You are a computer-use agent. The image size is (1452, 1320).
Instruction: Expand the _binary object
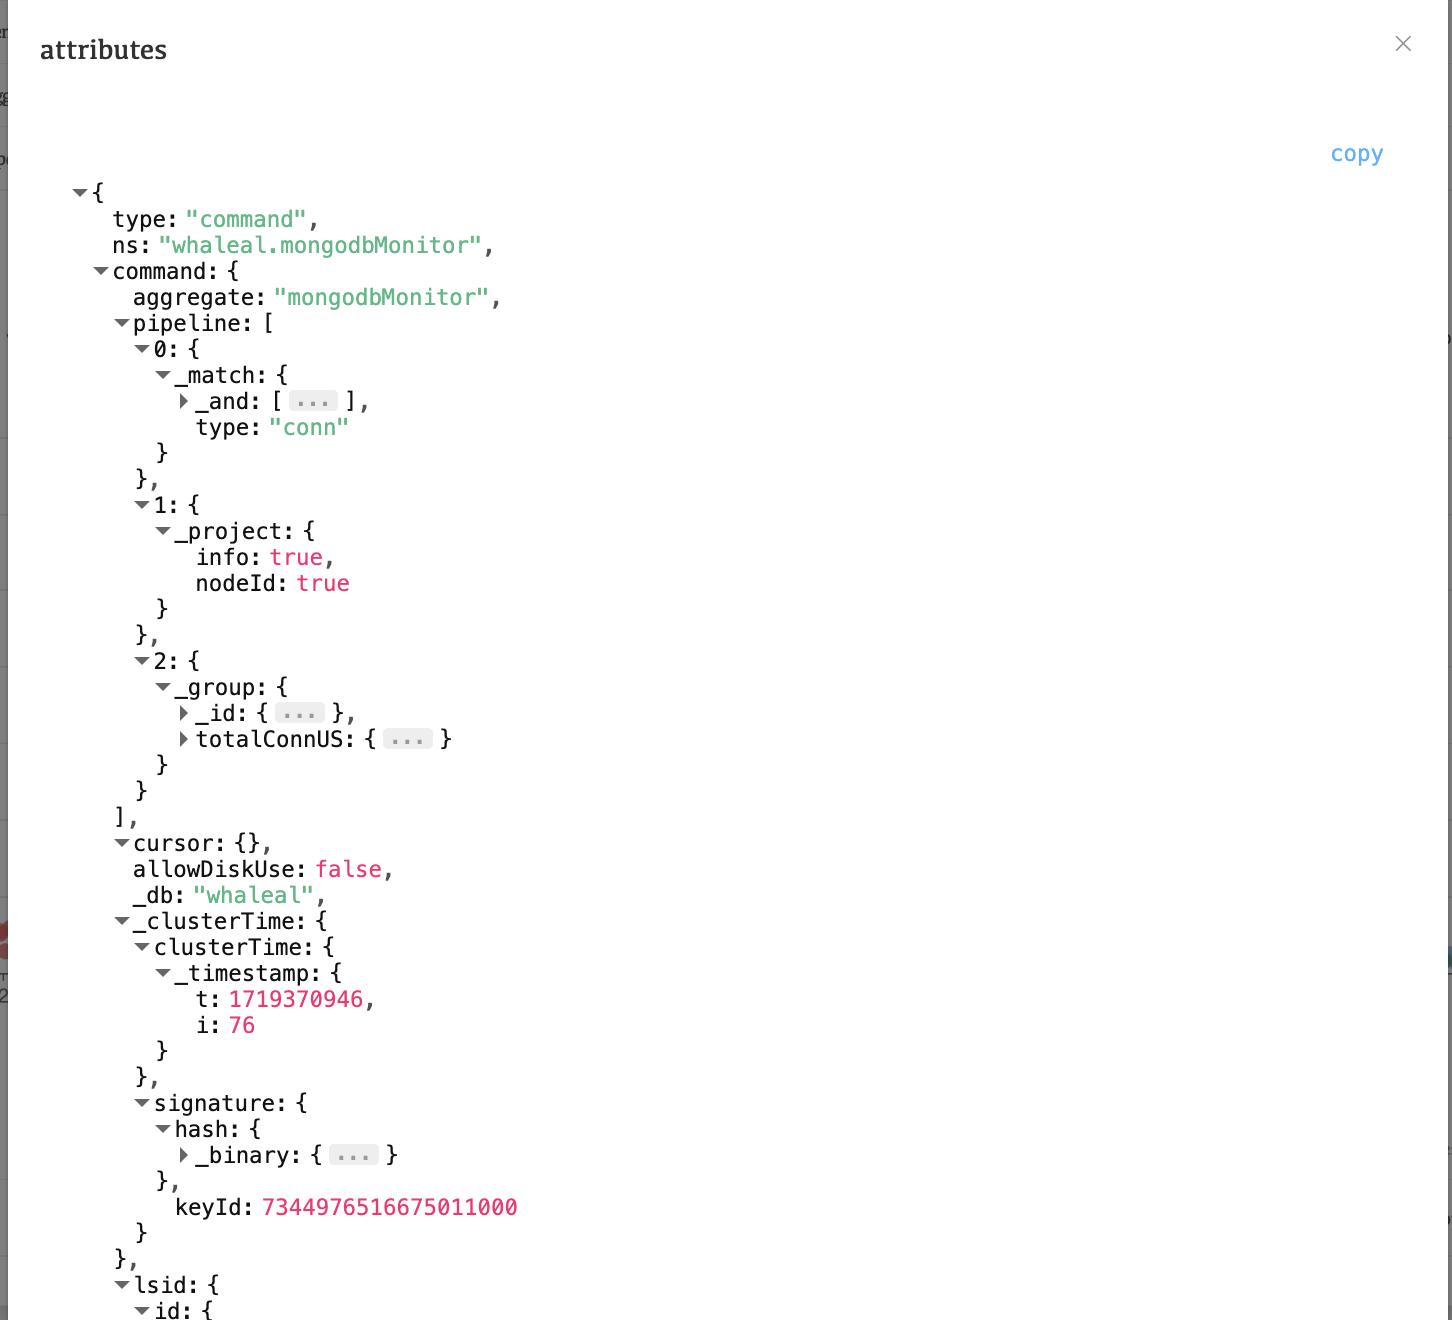pyautogui.click(x=184, y=1155)
